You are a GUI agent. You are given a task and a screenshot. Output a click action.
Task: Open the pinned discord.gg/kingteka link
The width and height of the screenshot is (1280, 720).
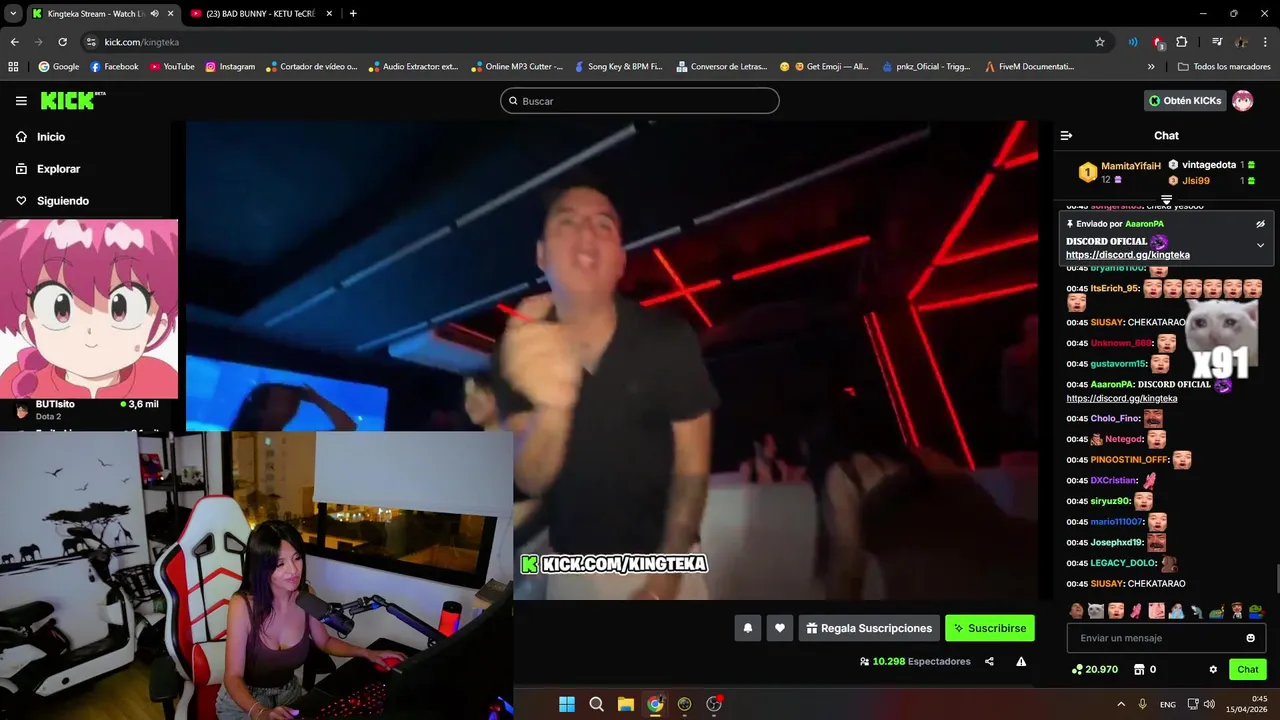pos(1127,255)
